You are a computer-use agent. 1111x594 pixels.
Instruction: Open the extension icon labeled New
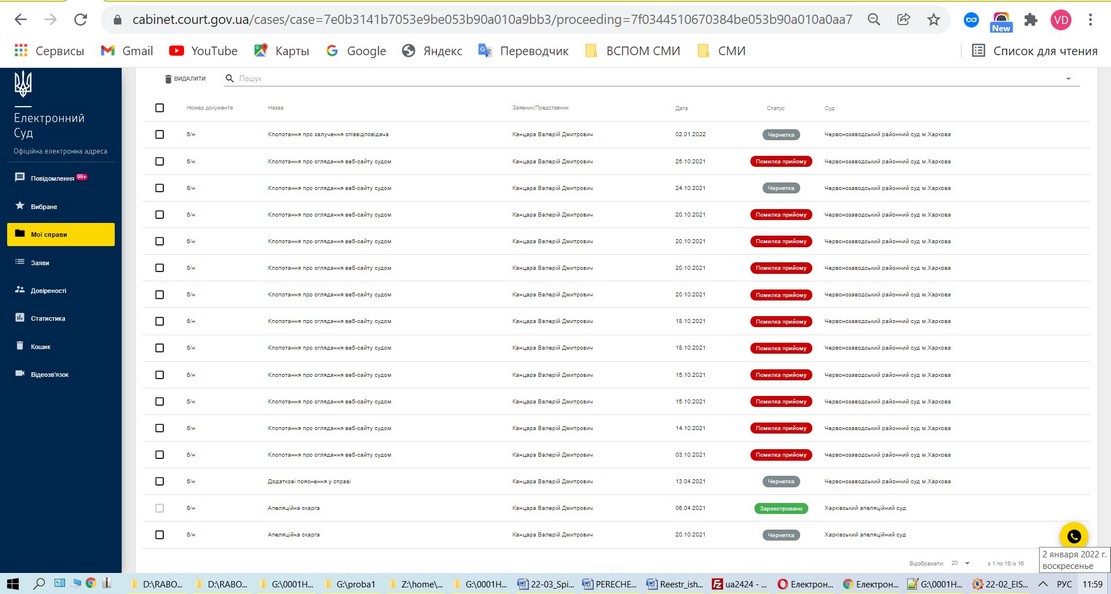[1001, 21]
